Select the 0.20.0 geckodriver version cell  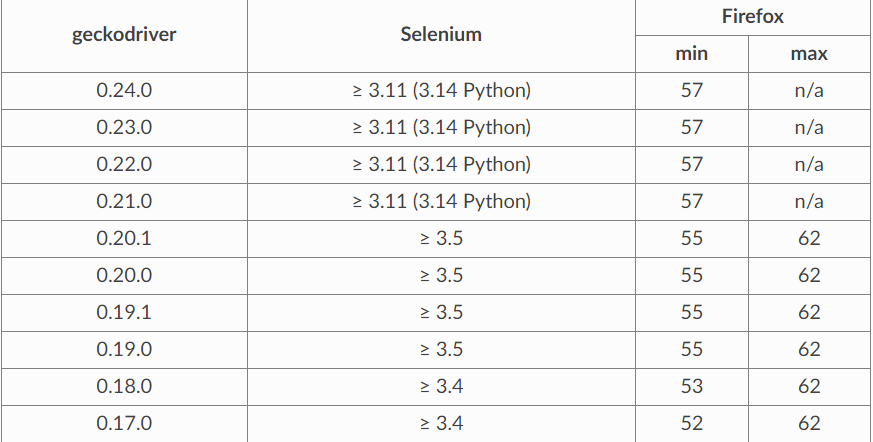[x=124, y=275]
